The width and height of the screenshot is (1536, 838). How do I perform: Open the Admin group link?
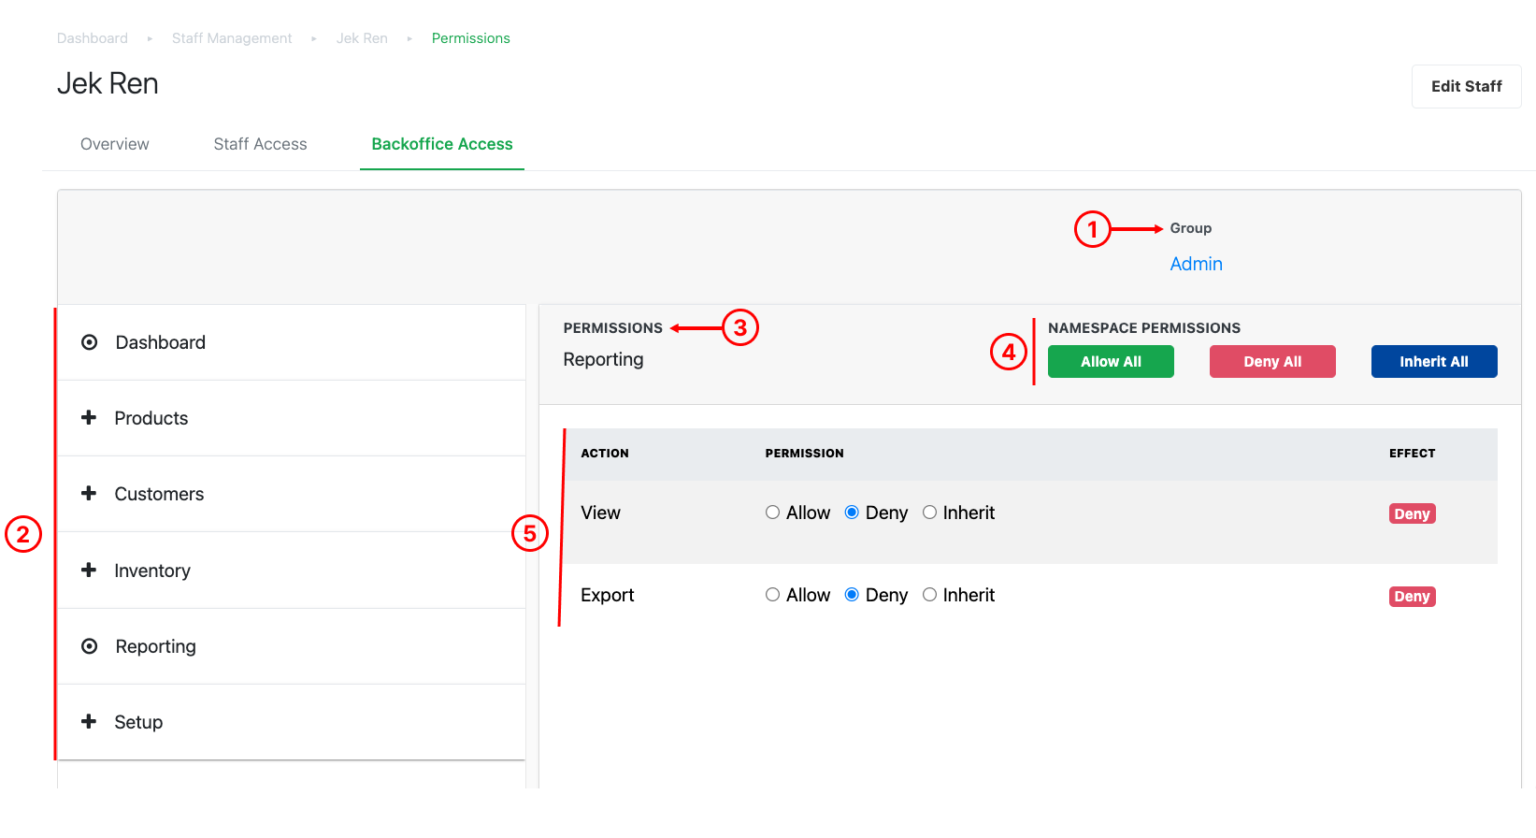tap(1196, 264)
